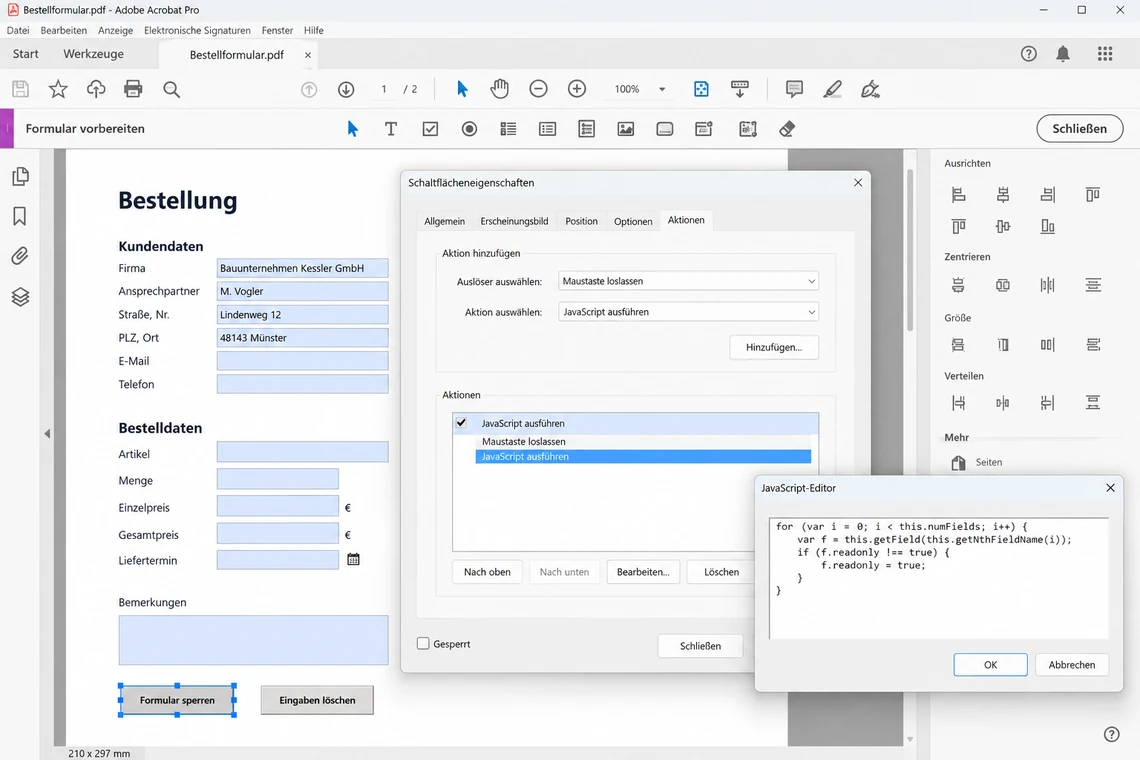Click the print icon
This screenshot has width=1140, height=760.
point(133,89)
